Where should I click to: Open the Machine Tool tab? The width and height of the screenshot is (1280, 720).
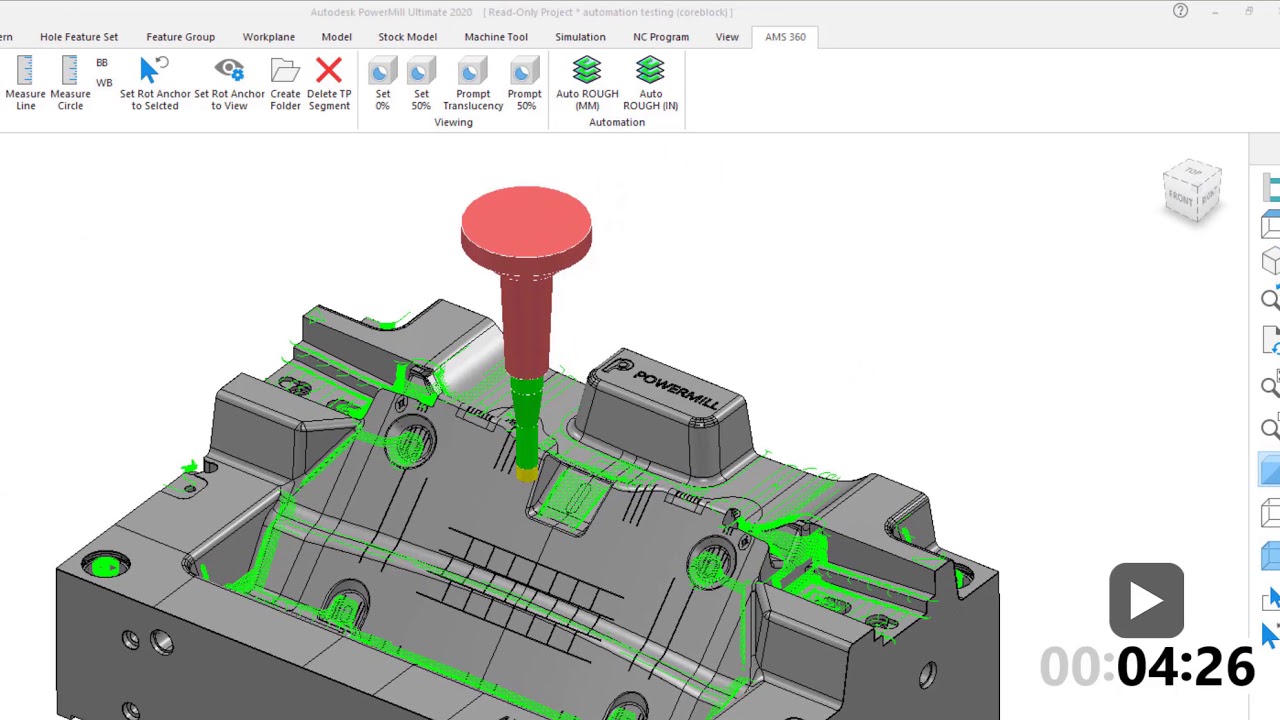coord(496,37)
